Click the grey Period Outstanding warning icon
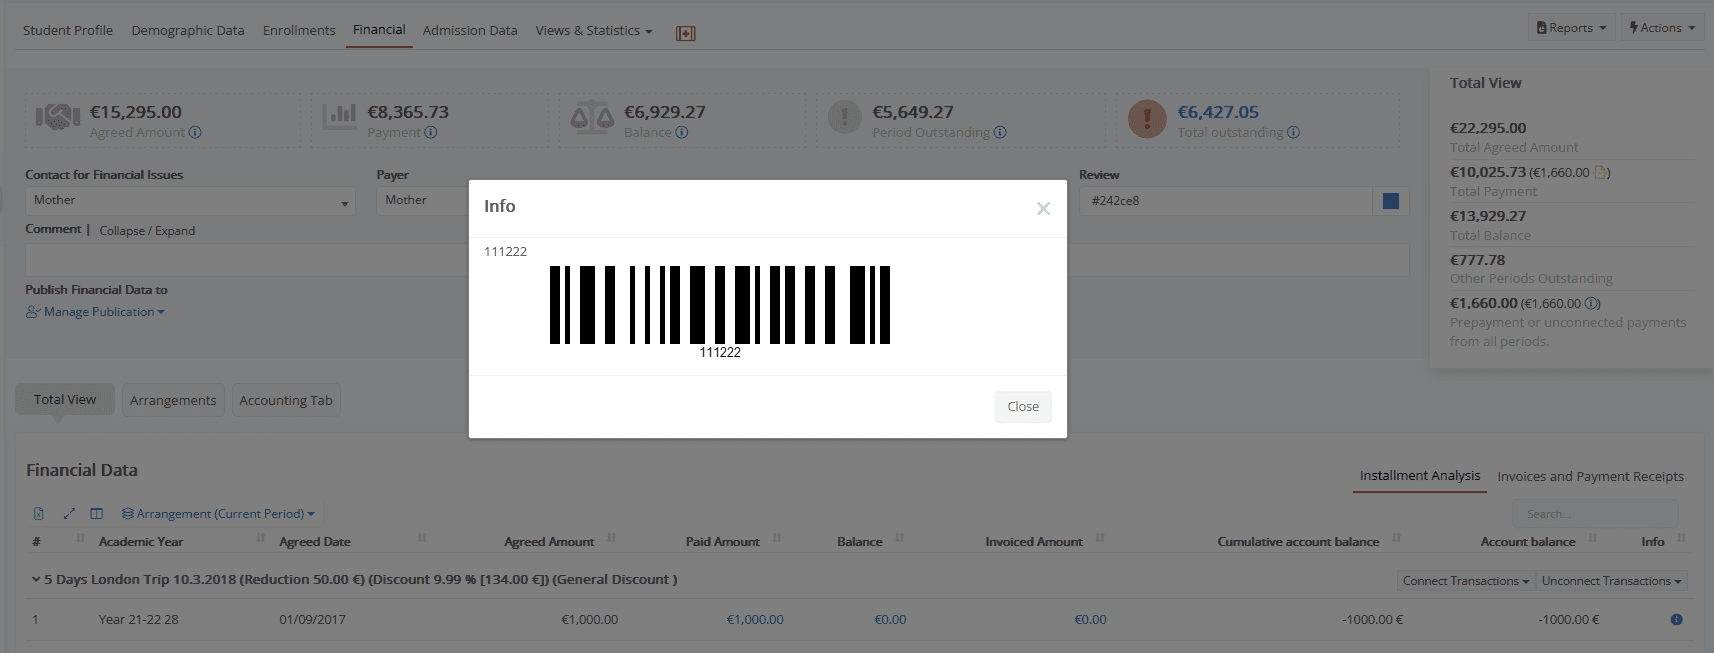Image resolution: width=1714 pixels, height=653 pixels. point(845,117)
